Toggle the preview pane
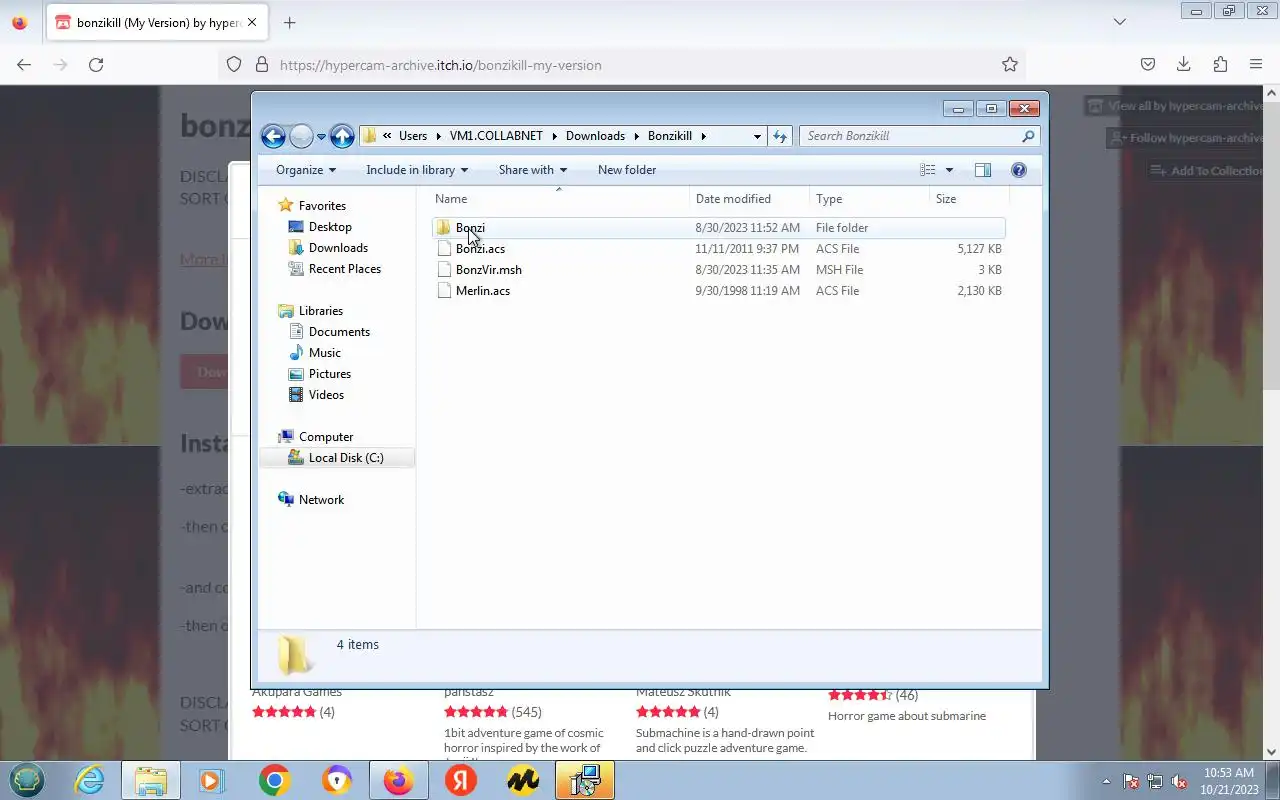The height and width of the screenshot is (800, 1280). point(983,170)
